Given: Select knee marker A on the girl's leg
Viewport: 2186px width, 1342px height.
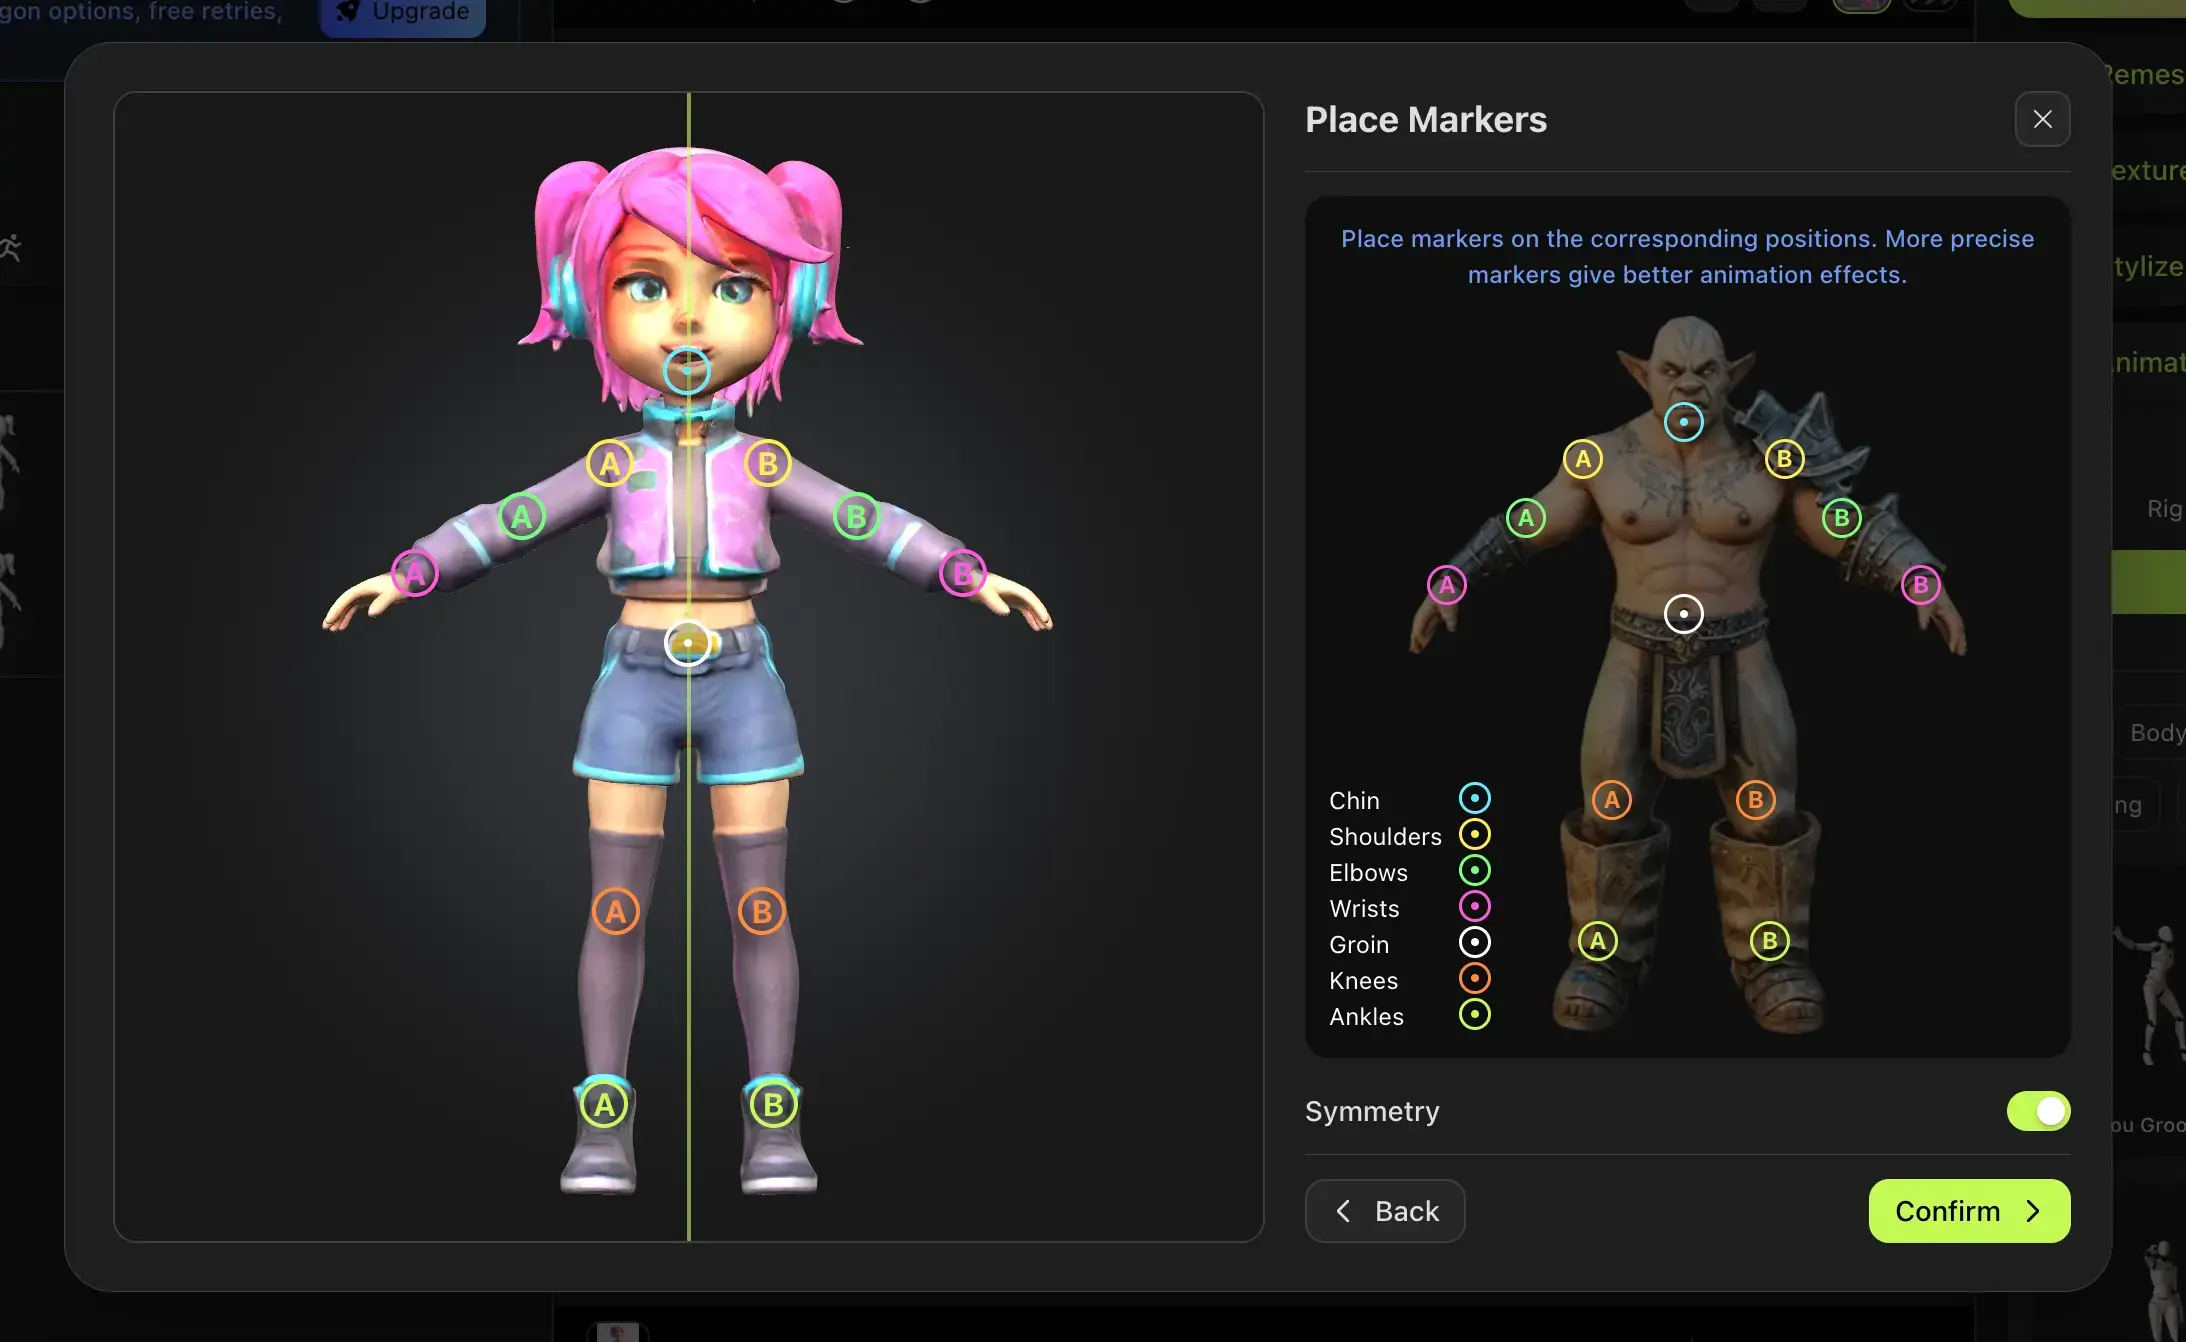Looking at the screenshot, I should pyautogui.click(x=616, y=910).
